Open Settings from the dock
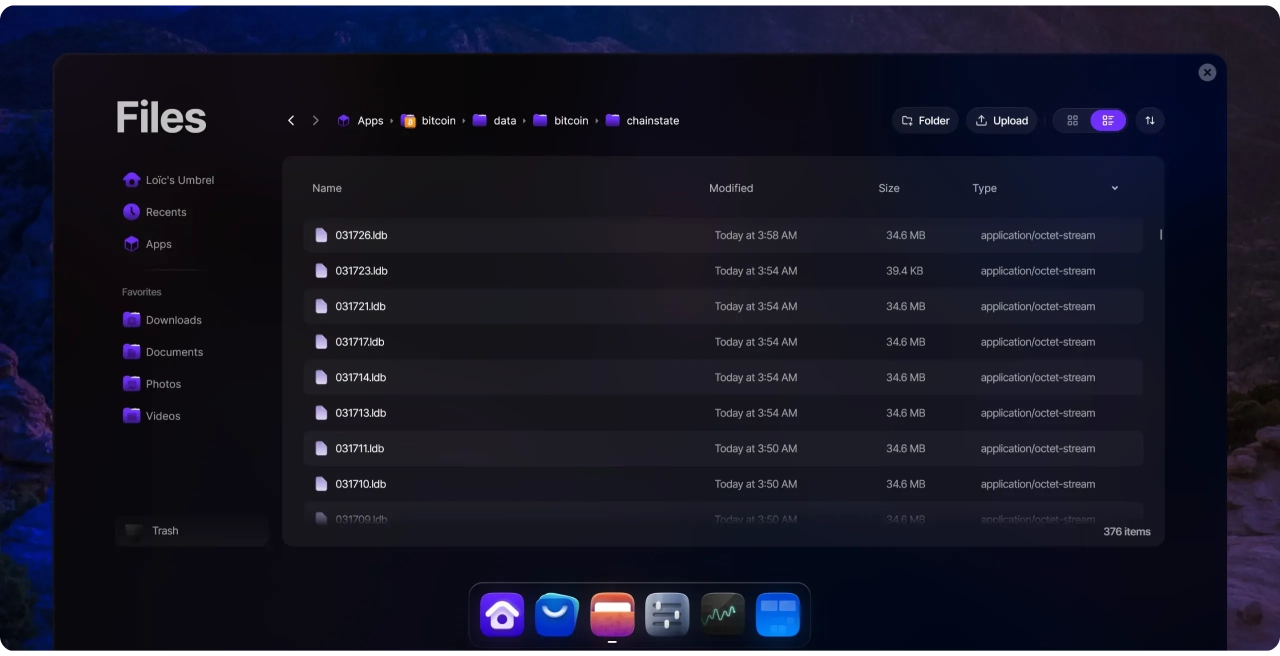This screenshot has height=656, width=1280. (x=667, y=615)
